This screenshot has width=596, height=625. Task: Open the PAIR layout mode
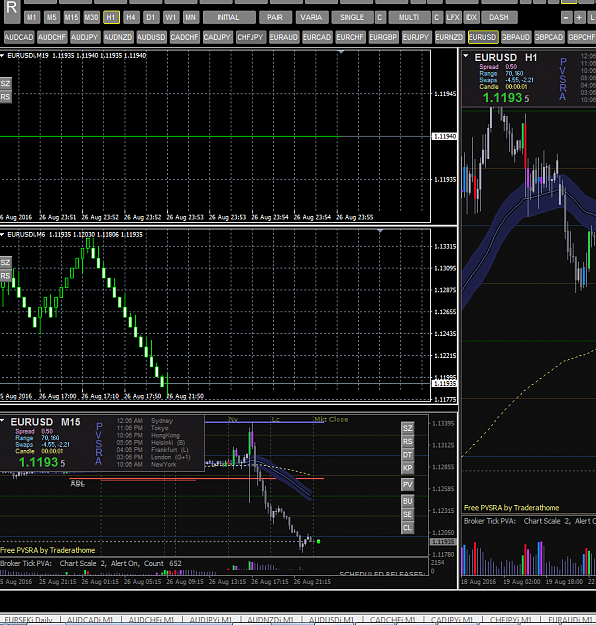pos(275,18)
